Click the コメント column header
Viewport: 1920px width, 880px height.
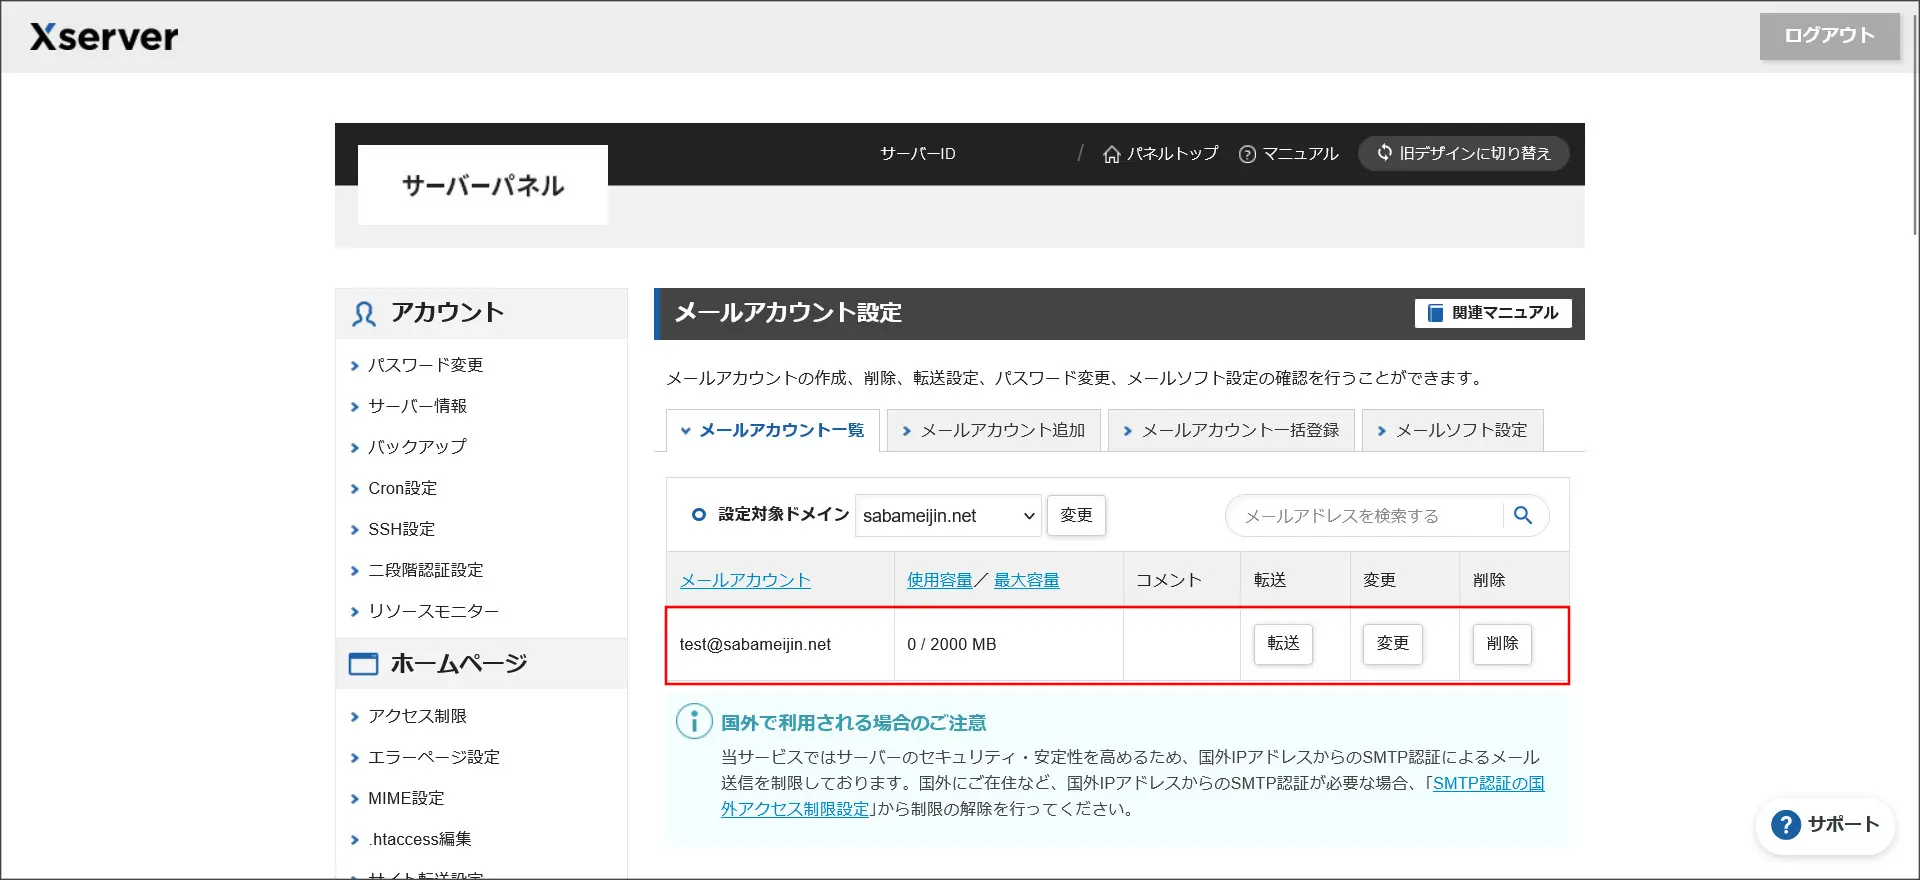pos(1168,580)
